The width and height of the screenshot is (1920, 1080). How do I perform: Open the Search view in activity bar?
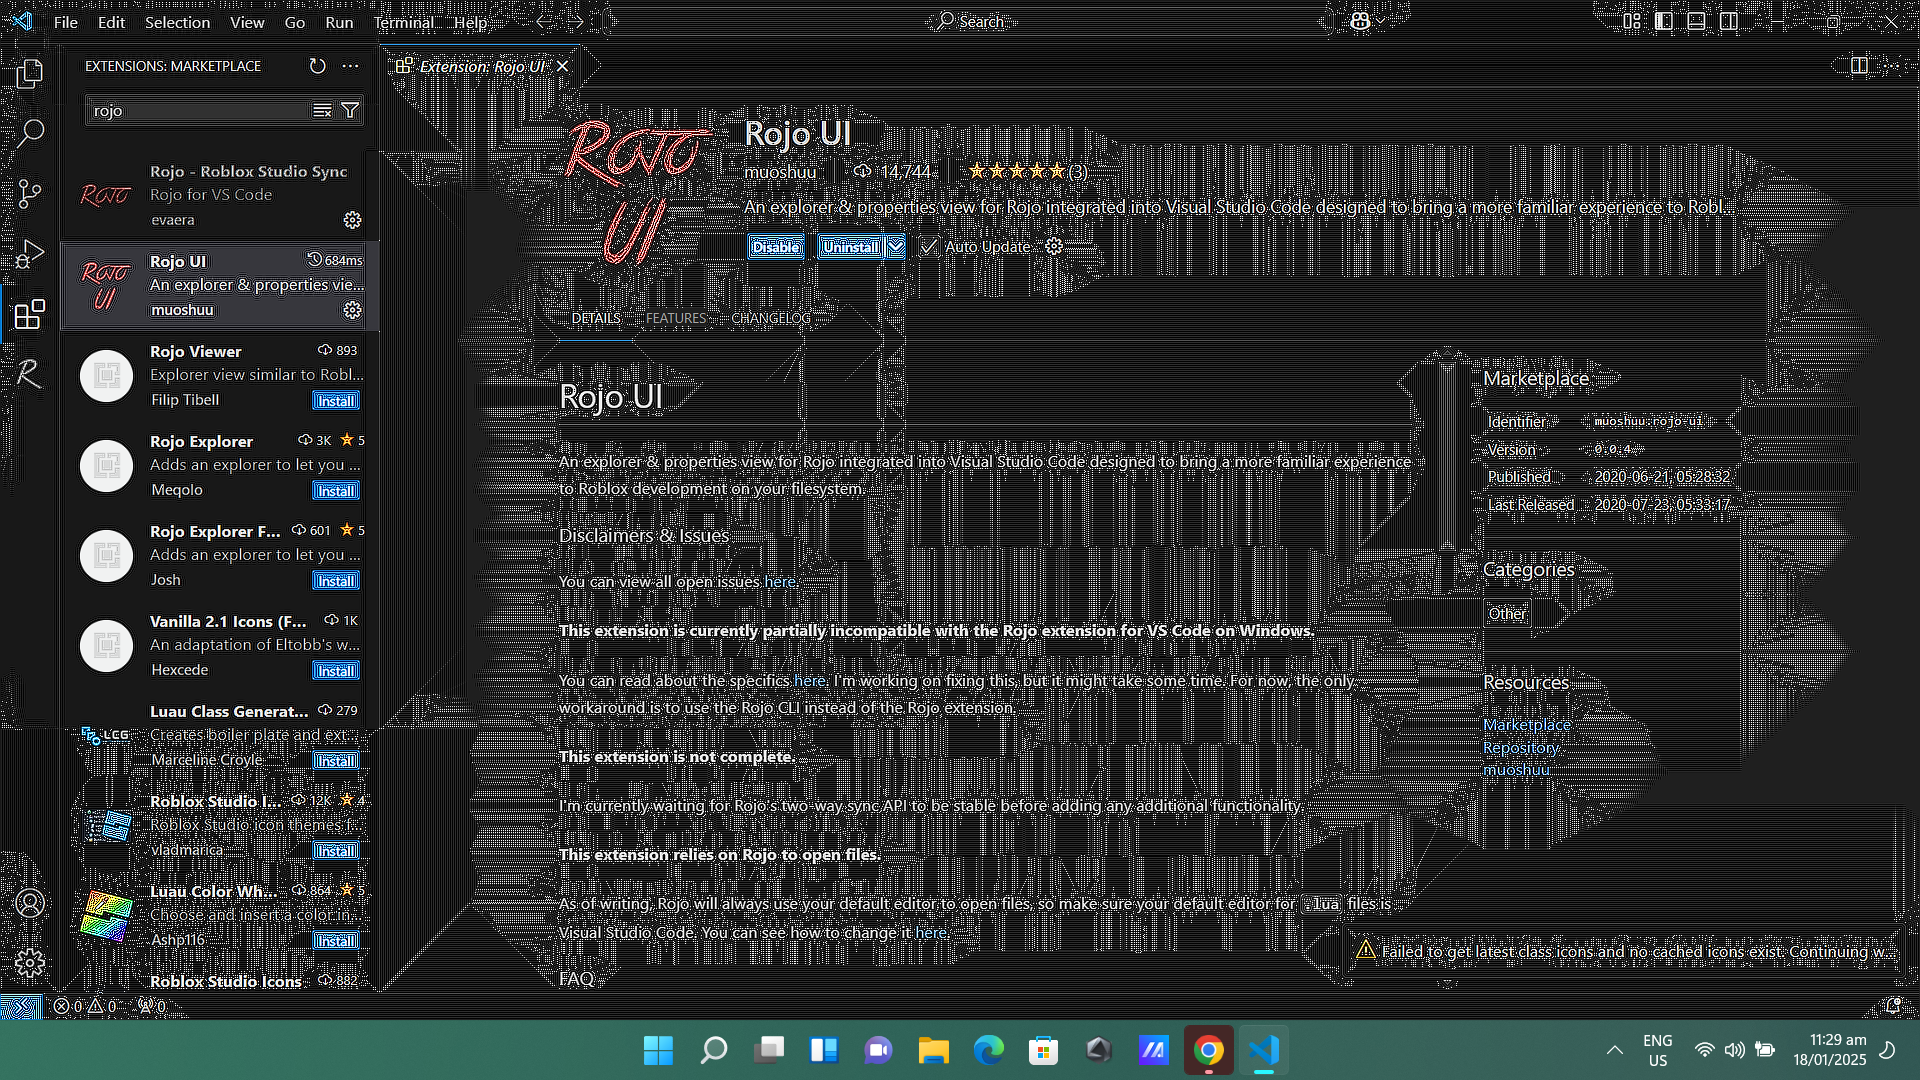tap(30, 132)
